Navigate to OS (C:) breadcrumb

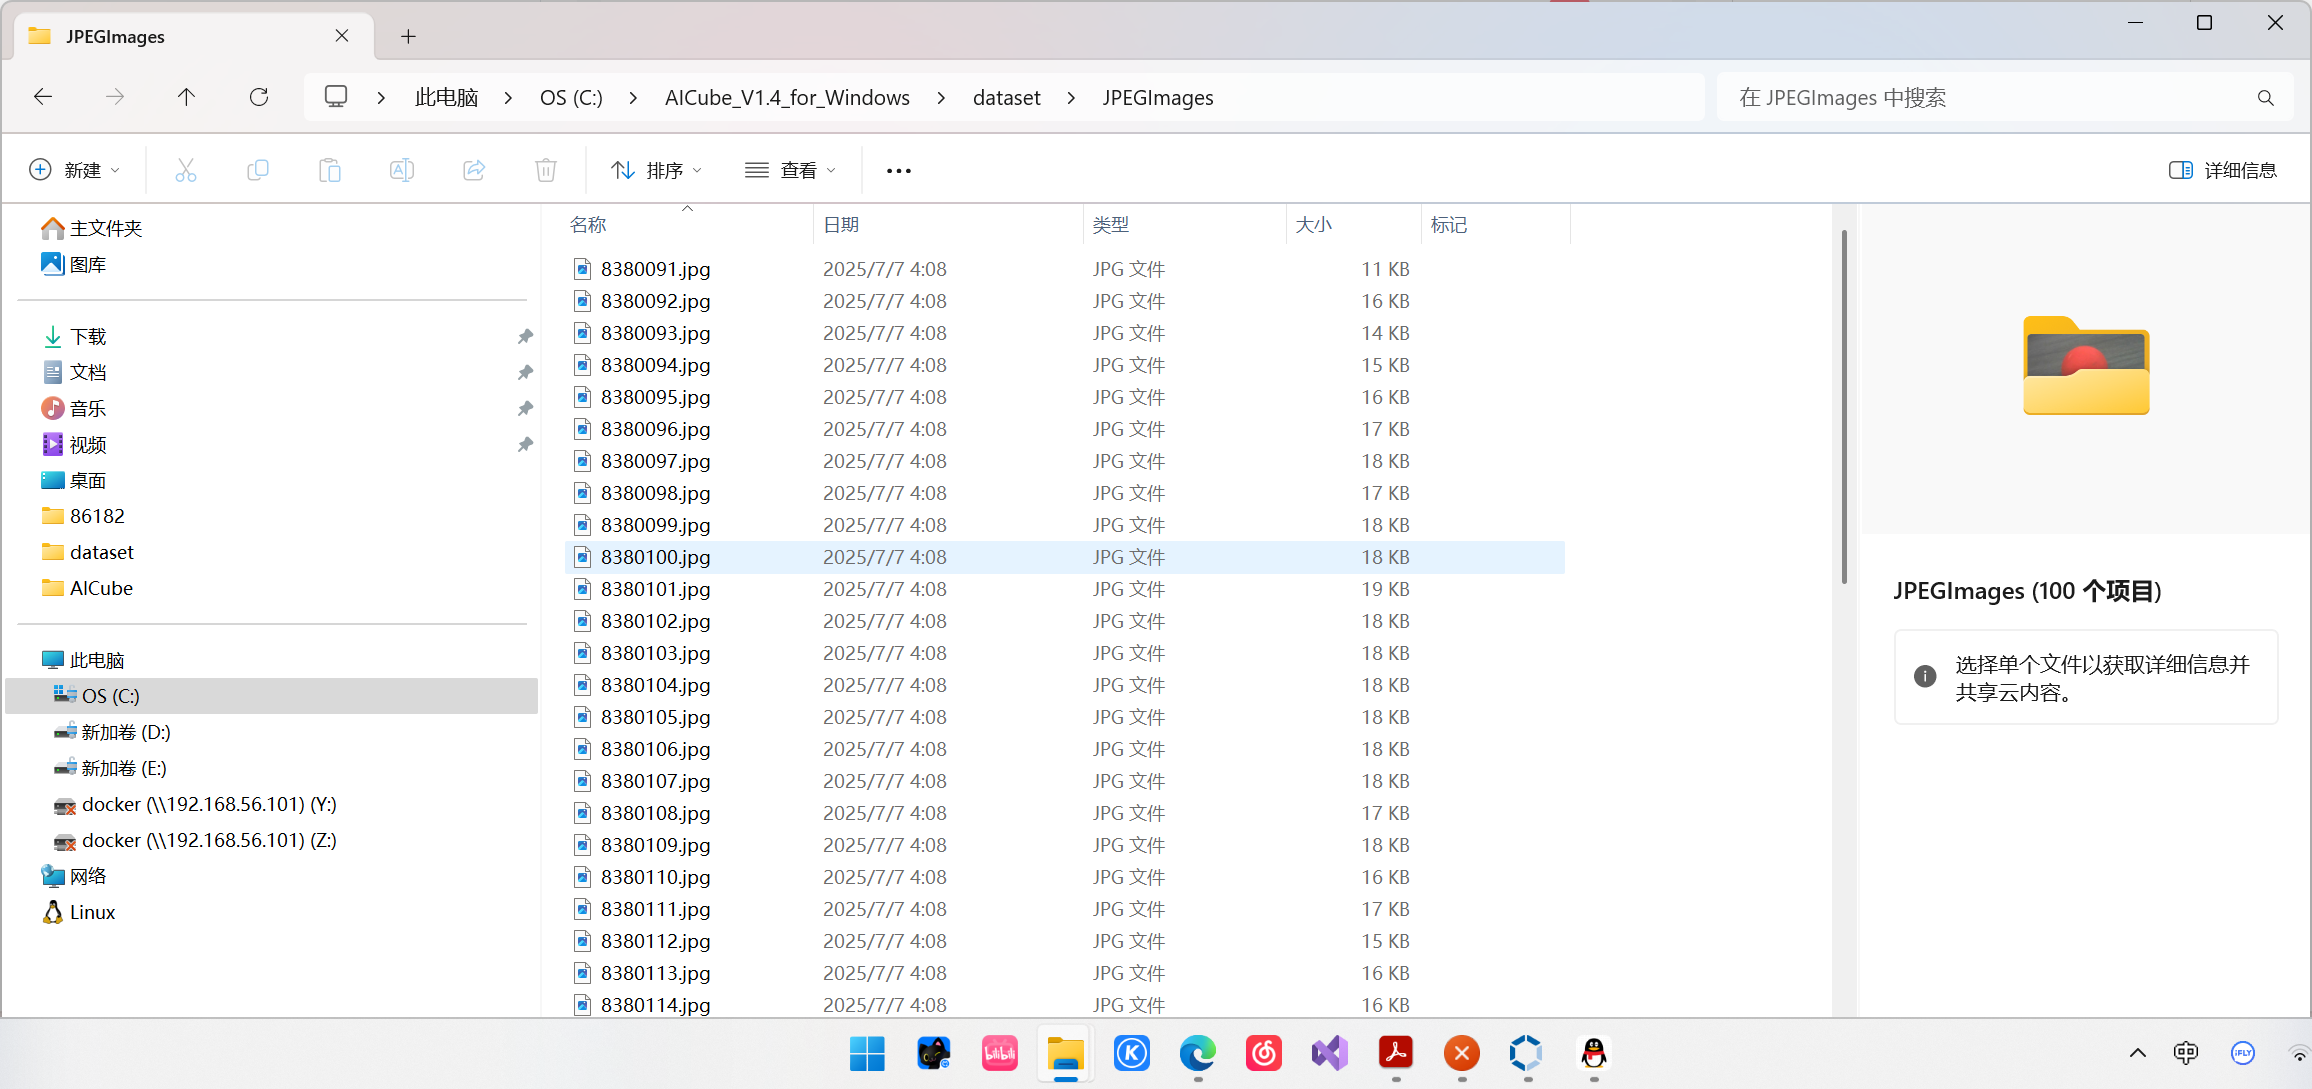click(x=571, y=98)
